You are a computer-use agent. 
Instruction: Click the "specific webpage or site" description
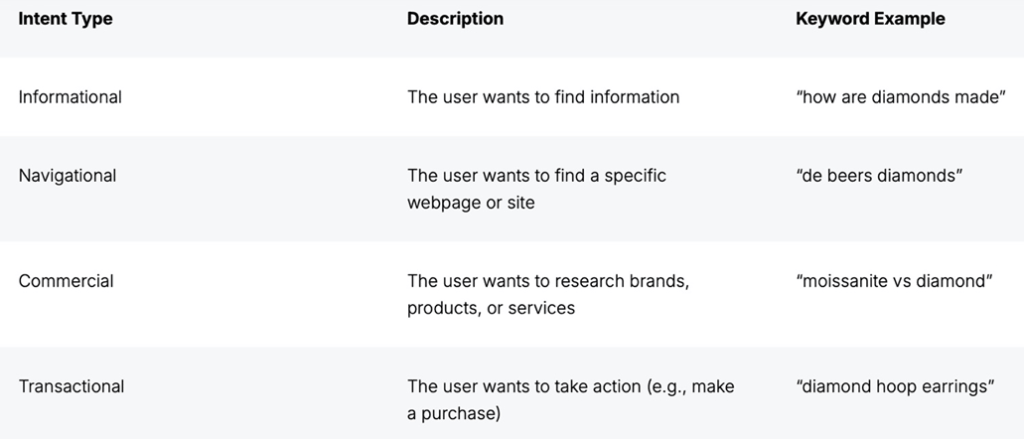[537, 189]
